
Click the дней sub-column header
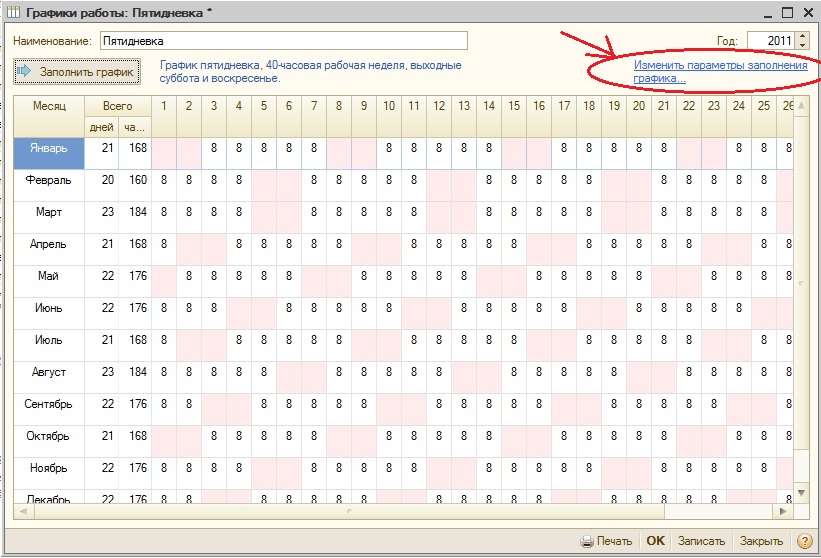pyautogui.click(x=102, y=127)
